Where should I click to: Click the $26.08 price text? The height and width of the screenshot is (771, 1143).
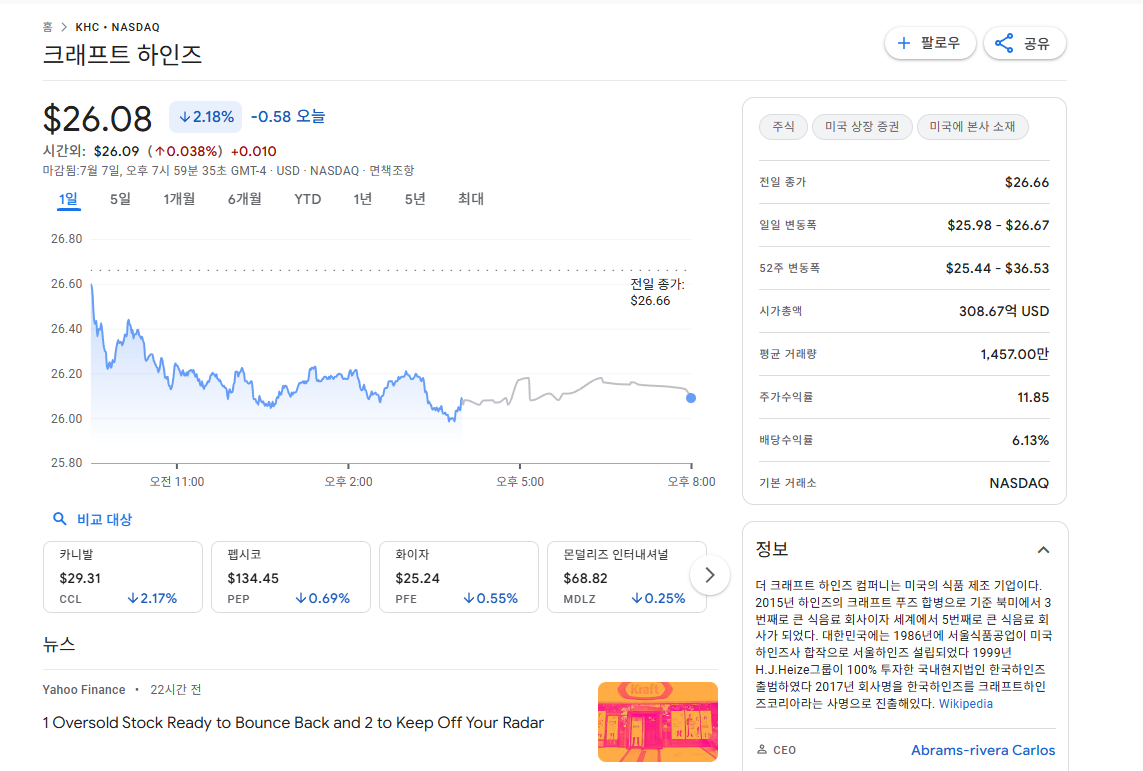tap(97, 119)
